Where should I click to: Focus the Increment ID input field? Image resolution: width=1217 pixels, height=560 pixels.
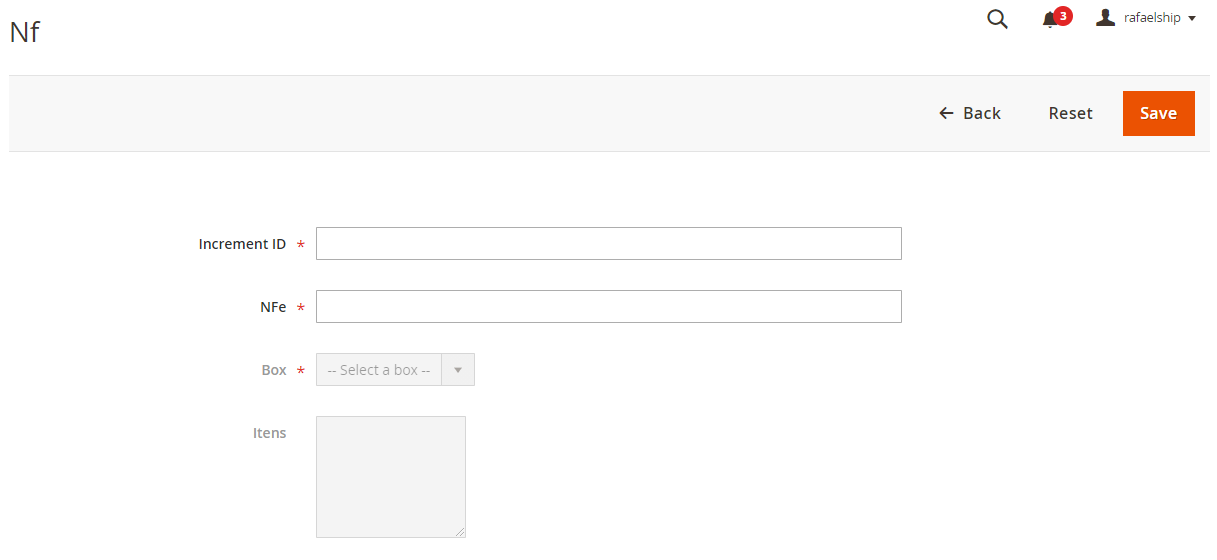(608, 244)
